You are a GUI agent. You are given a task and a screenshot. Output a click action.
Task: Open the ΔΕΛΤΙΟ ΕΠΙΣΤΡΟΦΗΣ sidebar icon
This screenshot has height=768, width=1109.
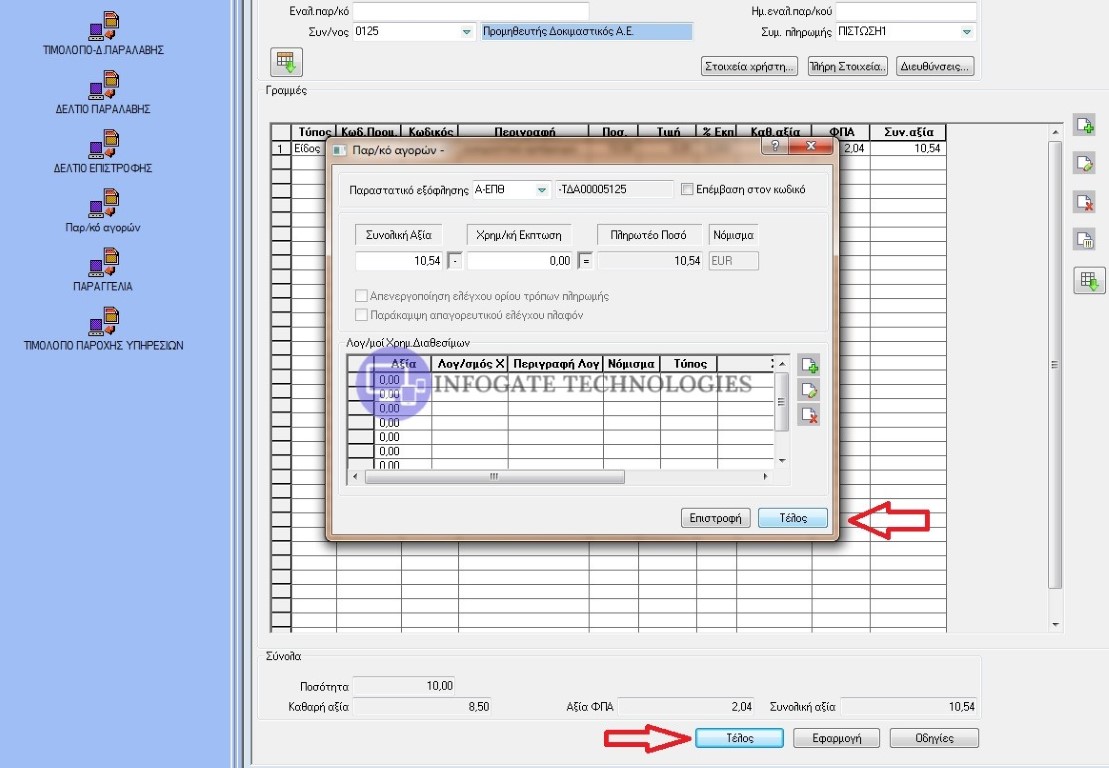[104, 147]
